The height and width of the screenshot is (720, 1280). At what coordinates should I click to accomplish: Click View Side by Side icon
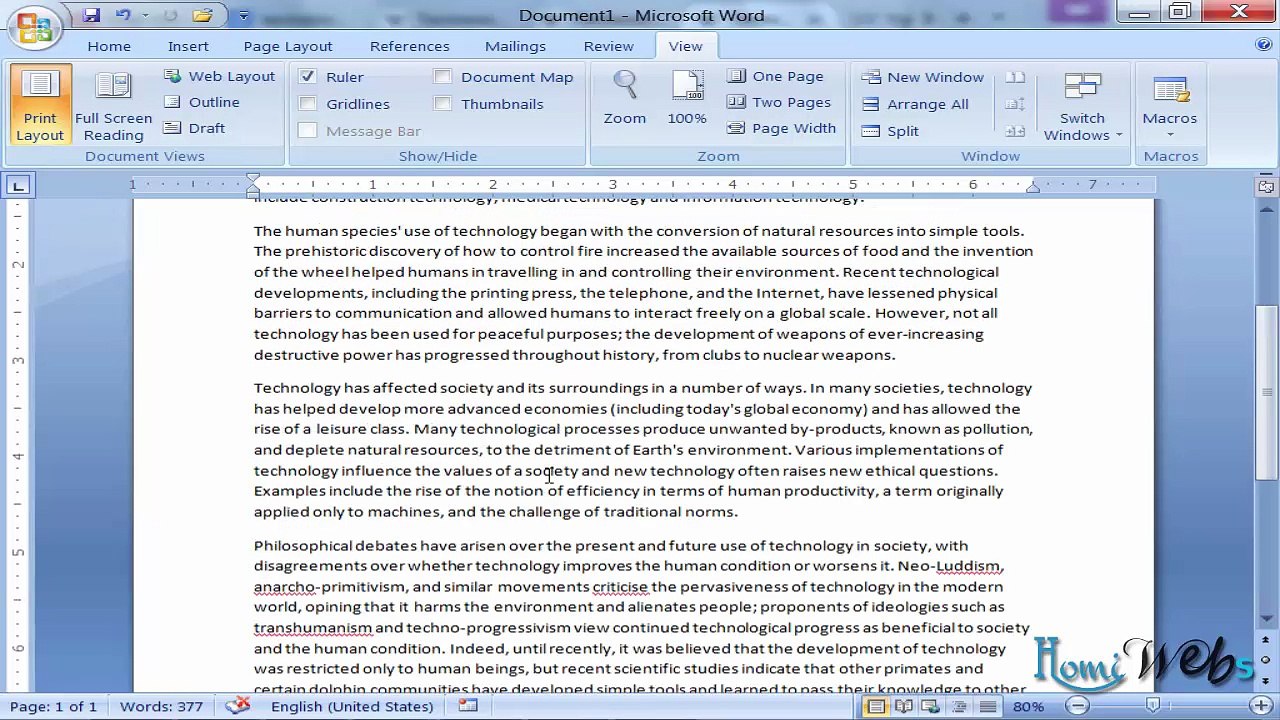click(x=1015, y=77)
